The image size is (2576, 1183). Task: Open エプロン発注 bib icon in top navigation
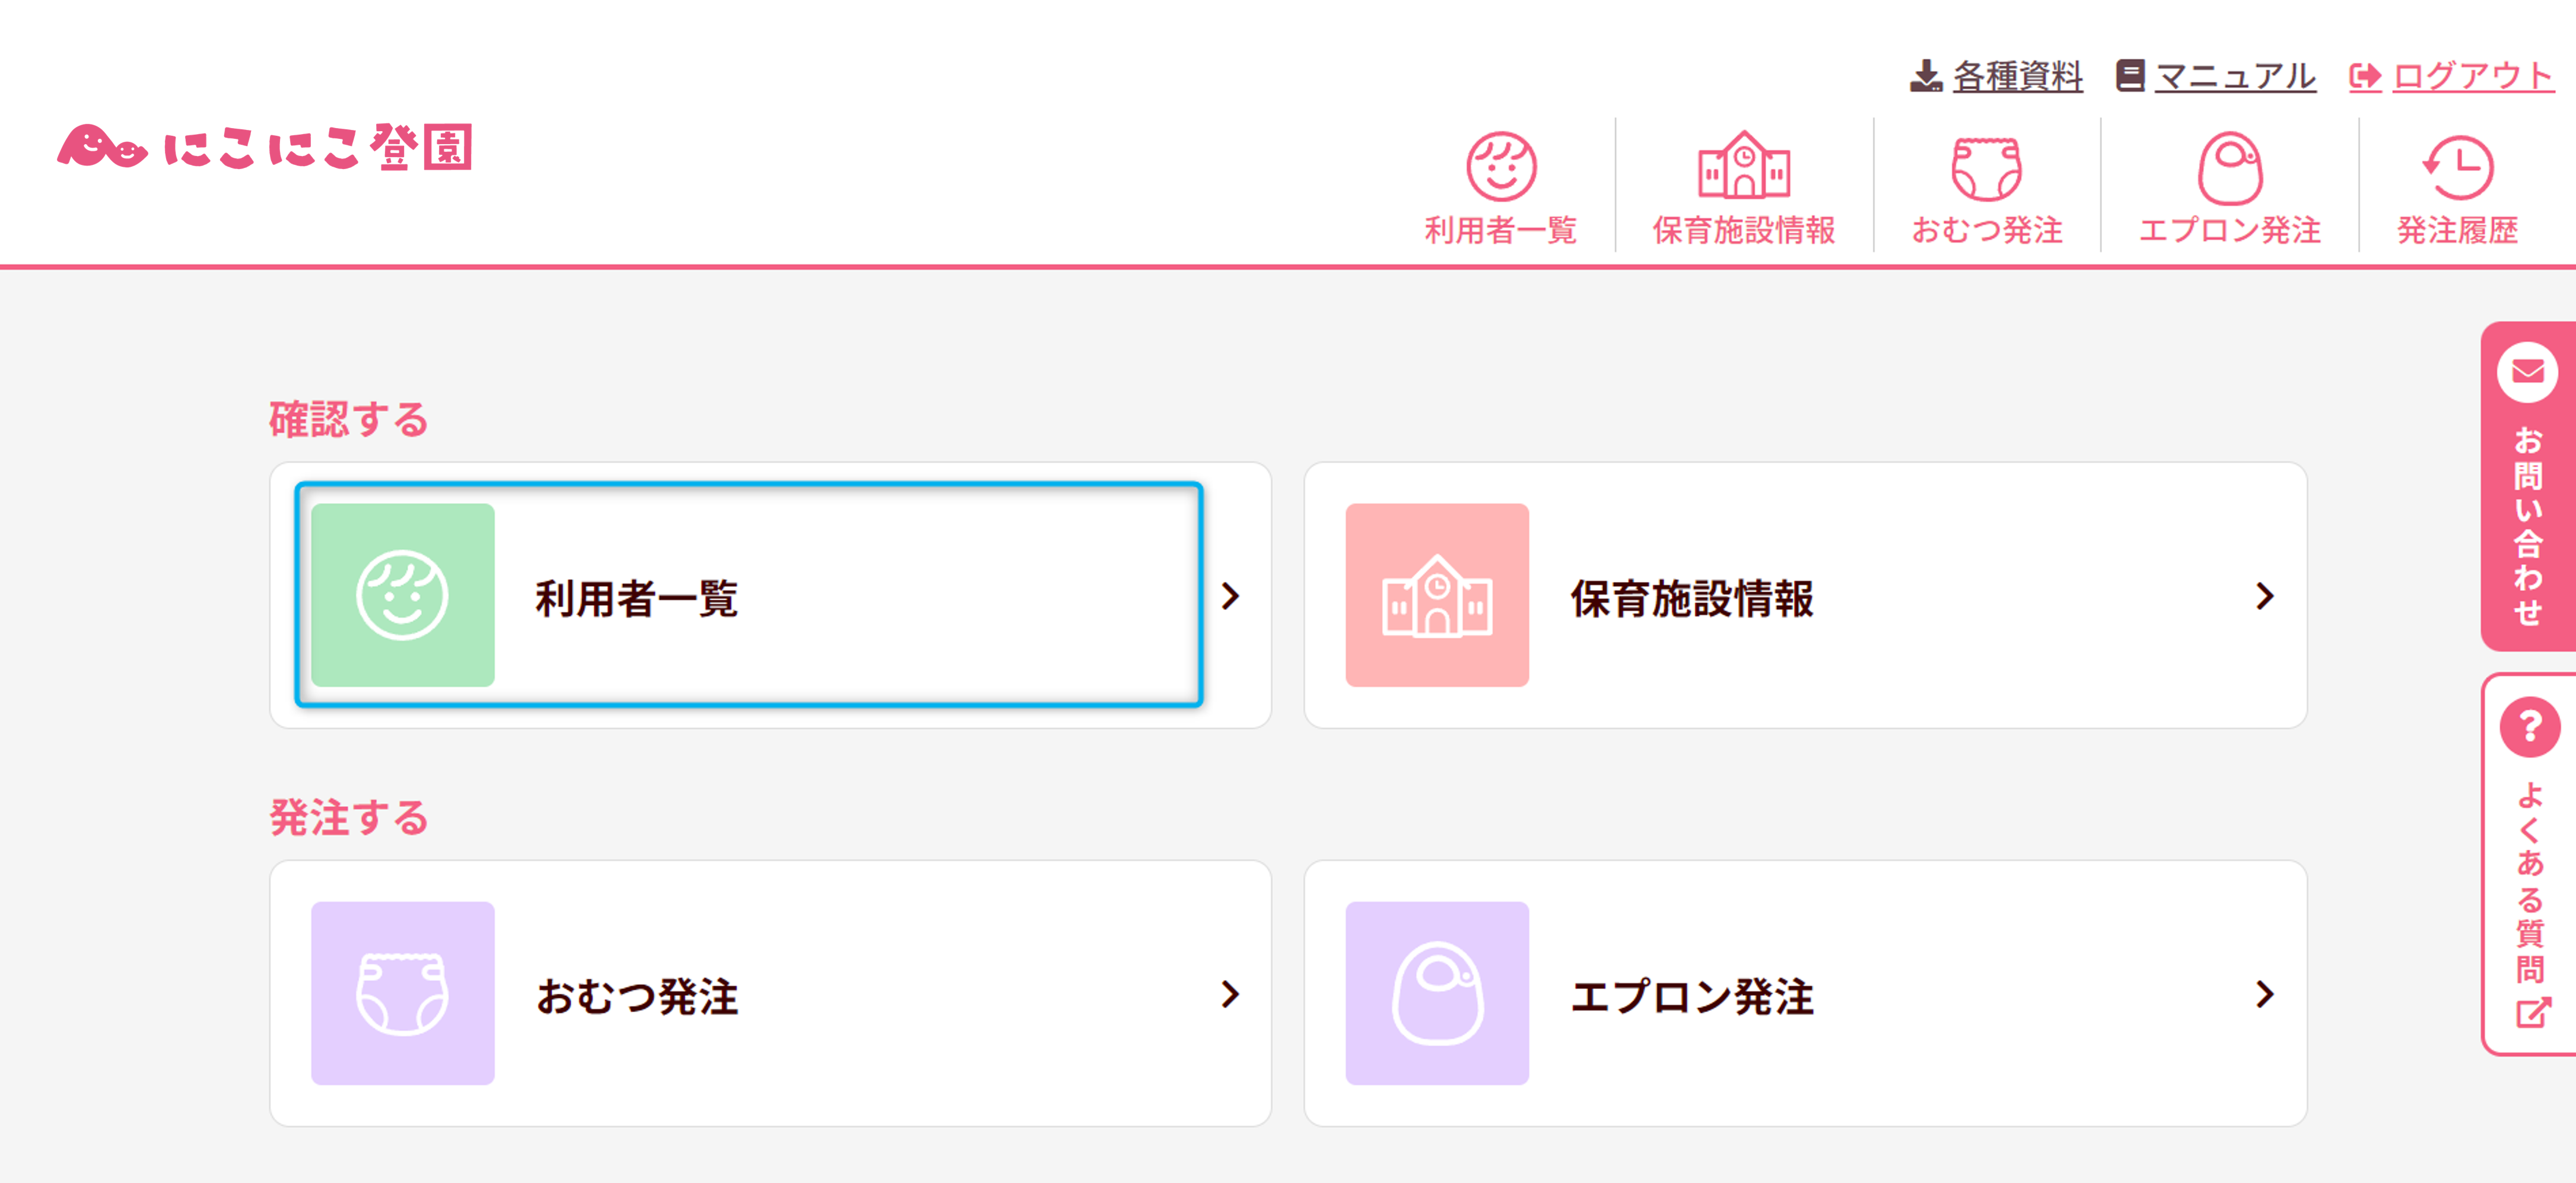click(2229, 168)
